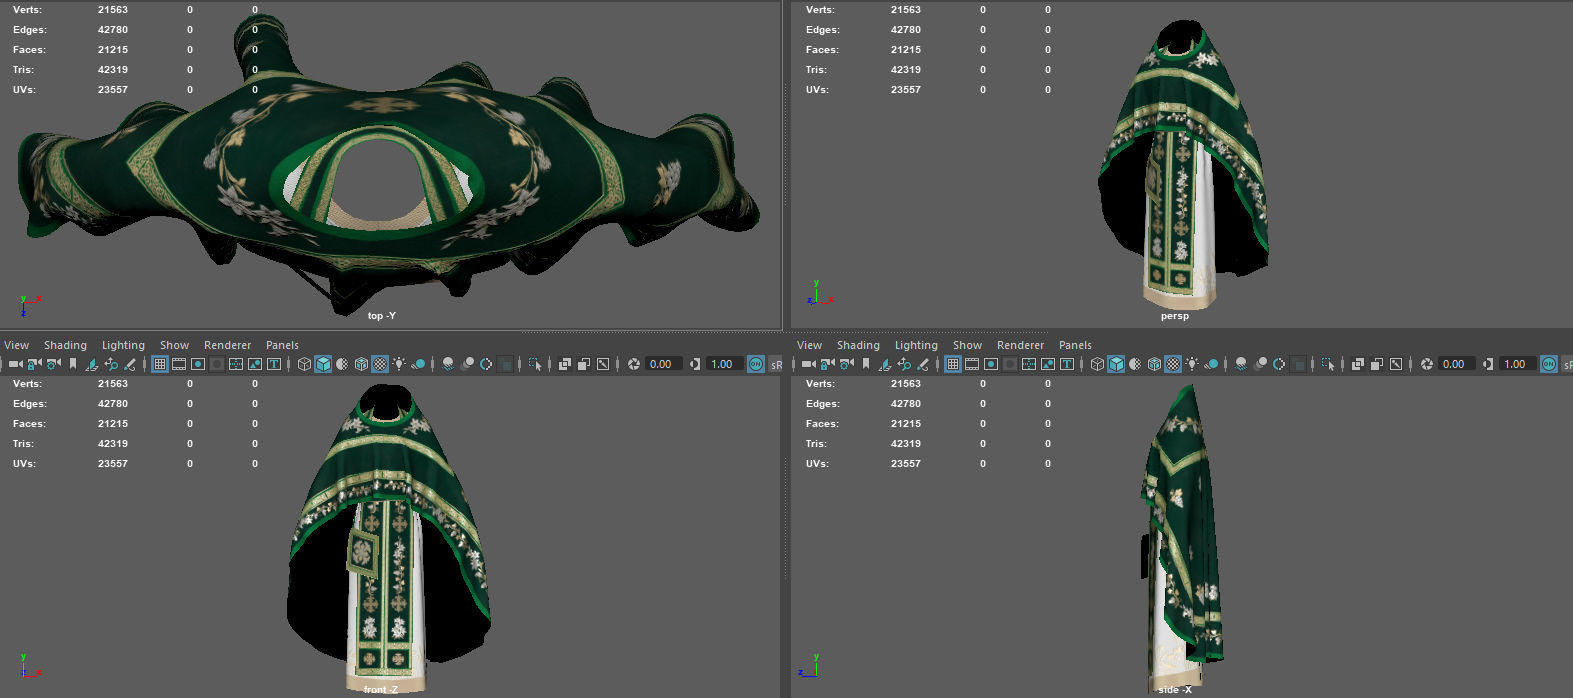Open View menu in front view panel
Image resolution: width=1573 pixels, height=698 pixels.
tap(17, 345)
